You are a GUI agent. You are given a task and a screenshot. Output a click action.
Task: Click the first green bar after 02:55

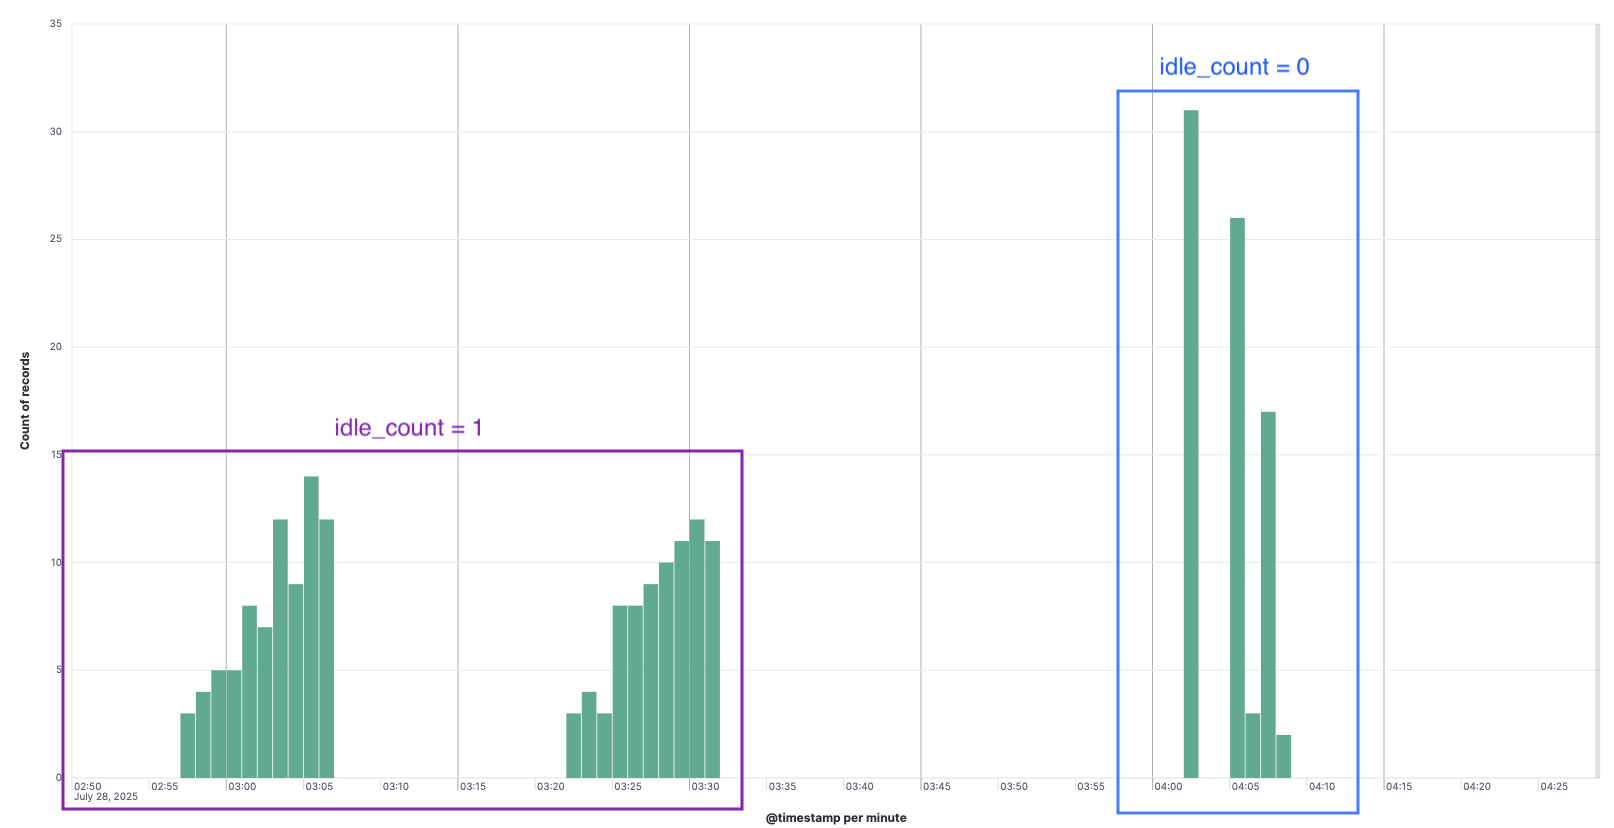(188, 745)
